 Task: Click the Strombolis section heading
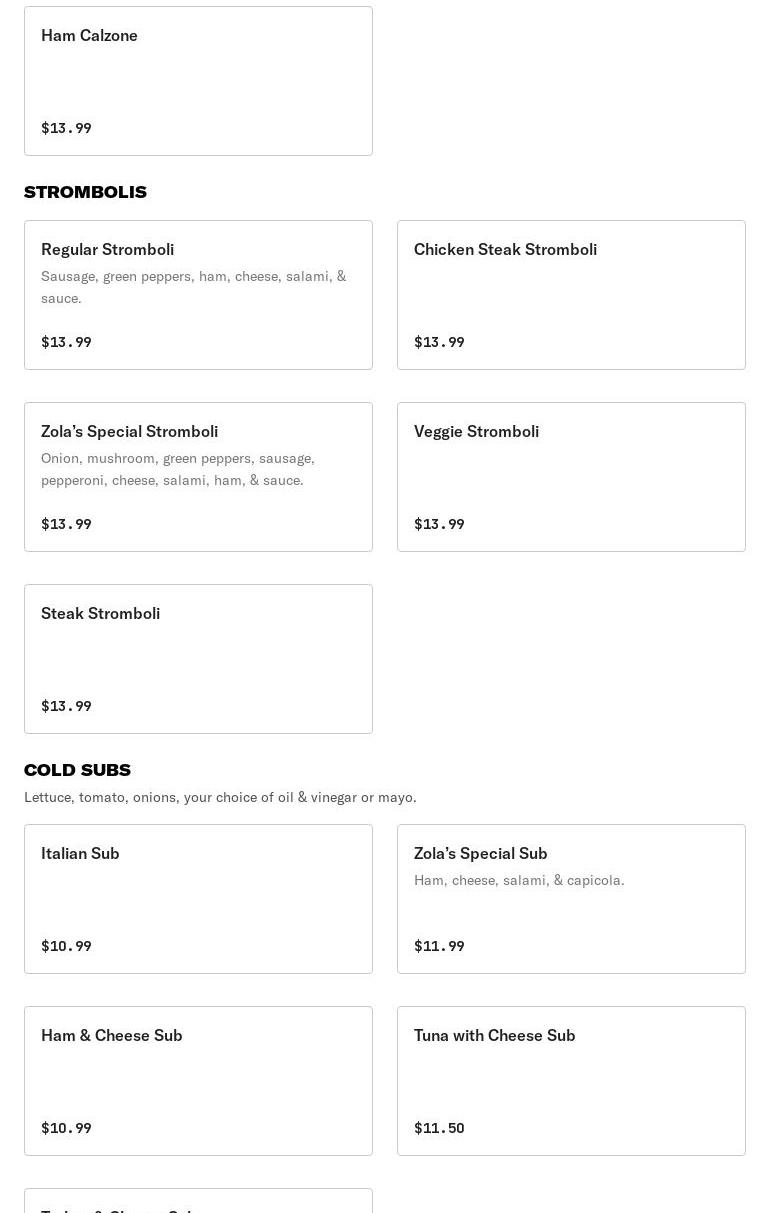click(85, 192)
